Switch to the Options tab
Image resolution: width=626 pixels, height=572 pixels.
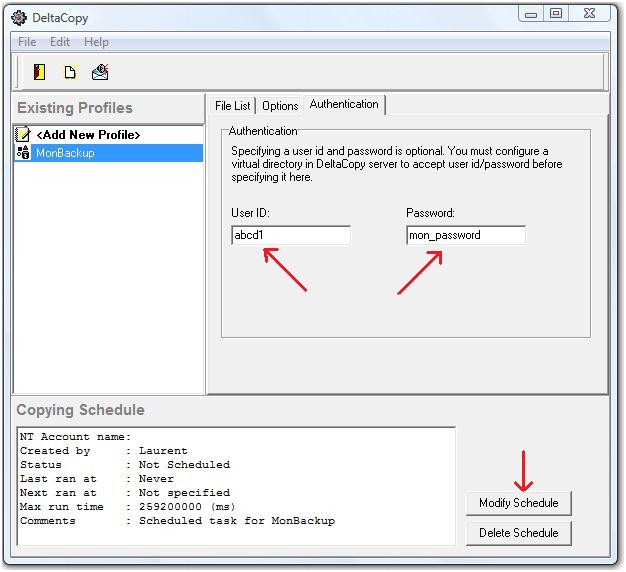[x=280, y=106]
